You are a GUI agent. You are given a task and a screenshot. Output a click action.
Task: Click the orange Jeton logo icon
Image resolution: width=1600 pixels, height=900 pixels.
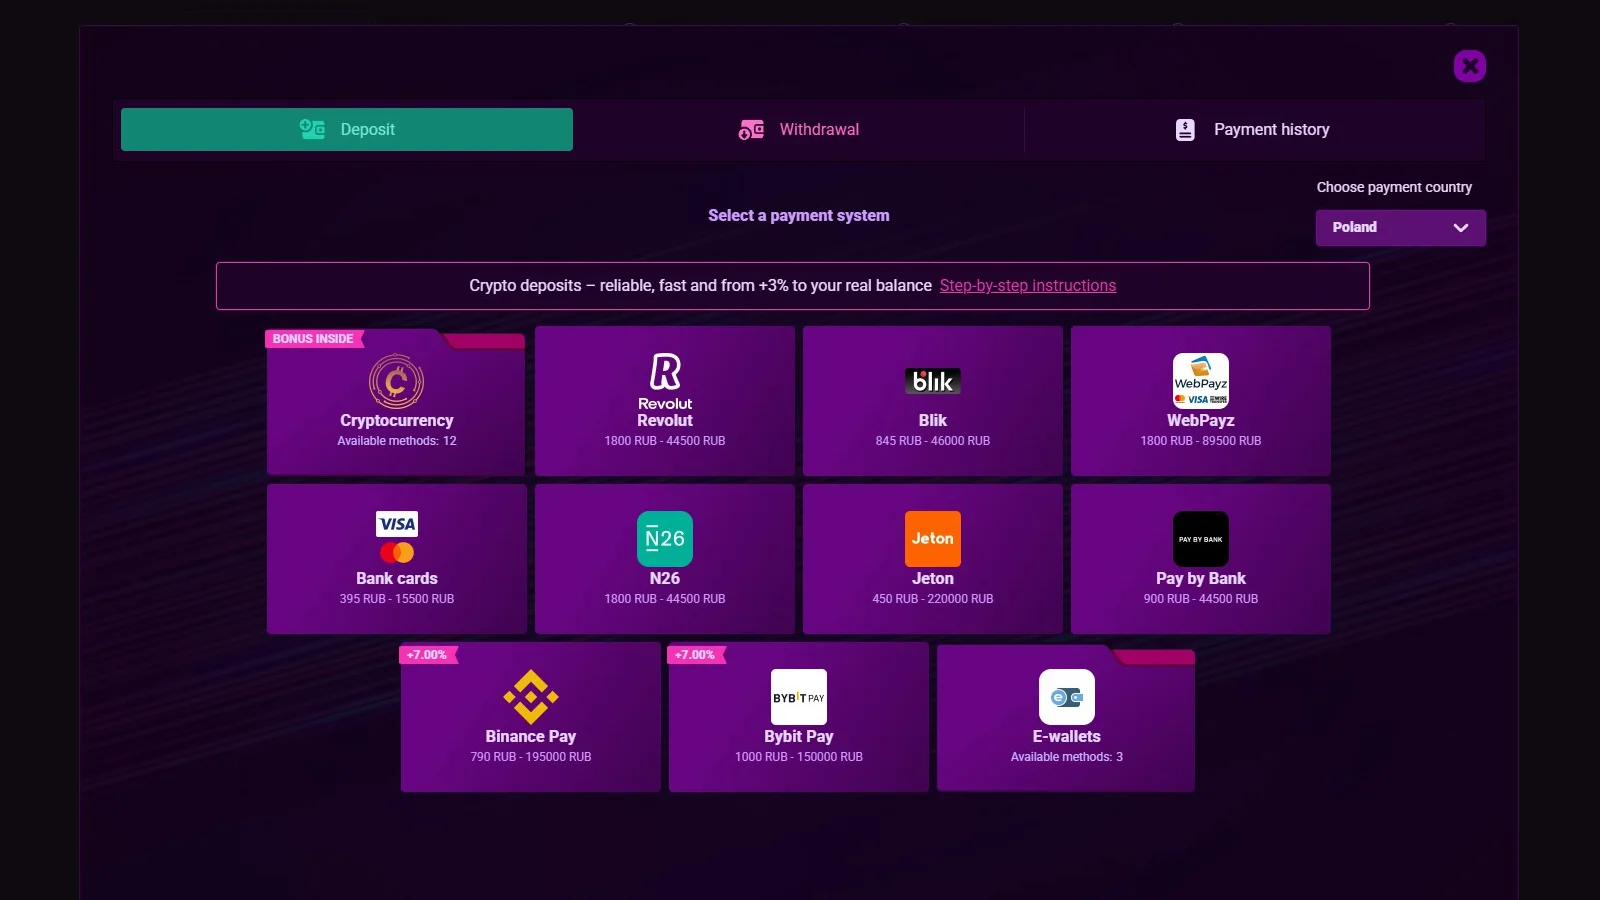coord(933,539)
